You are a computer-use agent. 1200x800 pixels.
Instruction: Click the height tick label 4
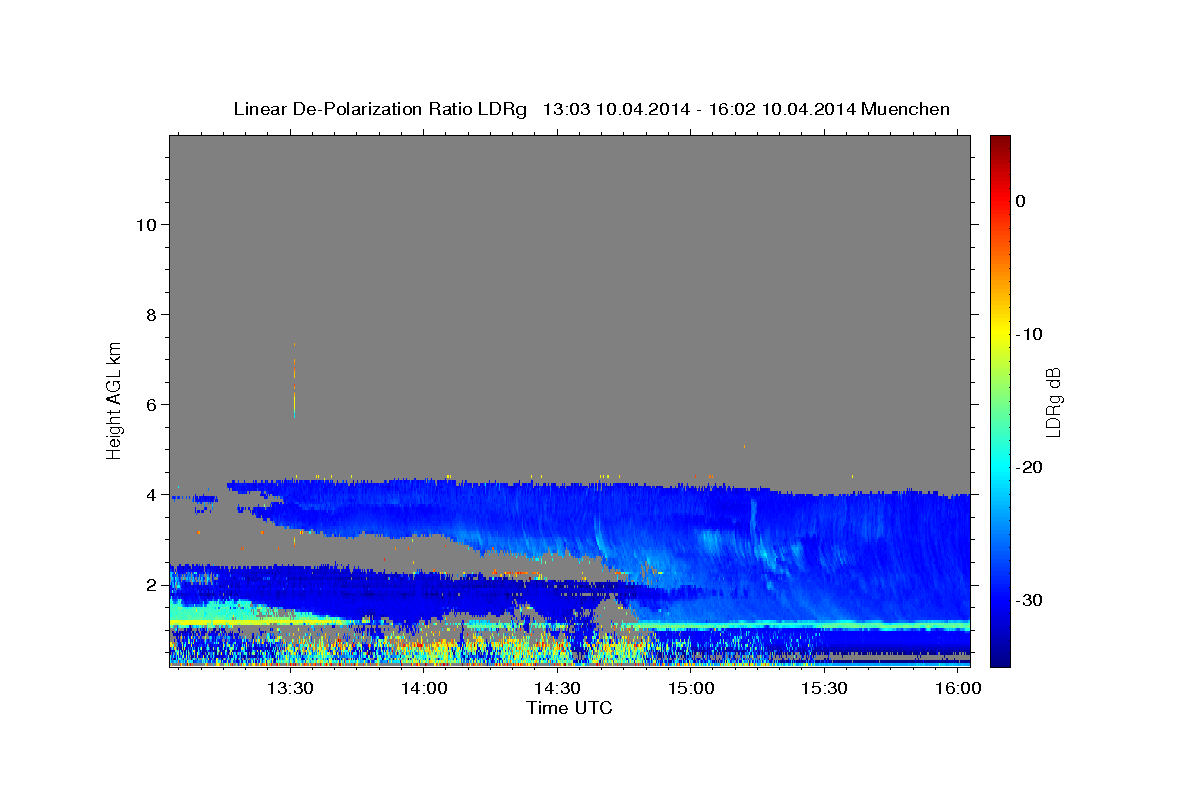(x=151, y=494)
